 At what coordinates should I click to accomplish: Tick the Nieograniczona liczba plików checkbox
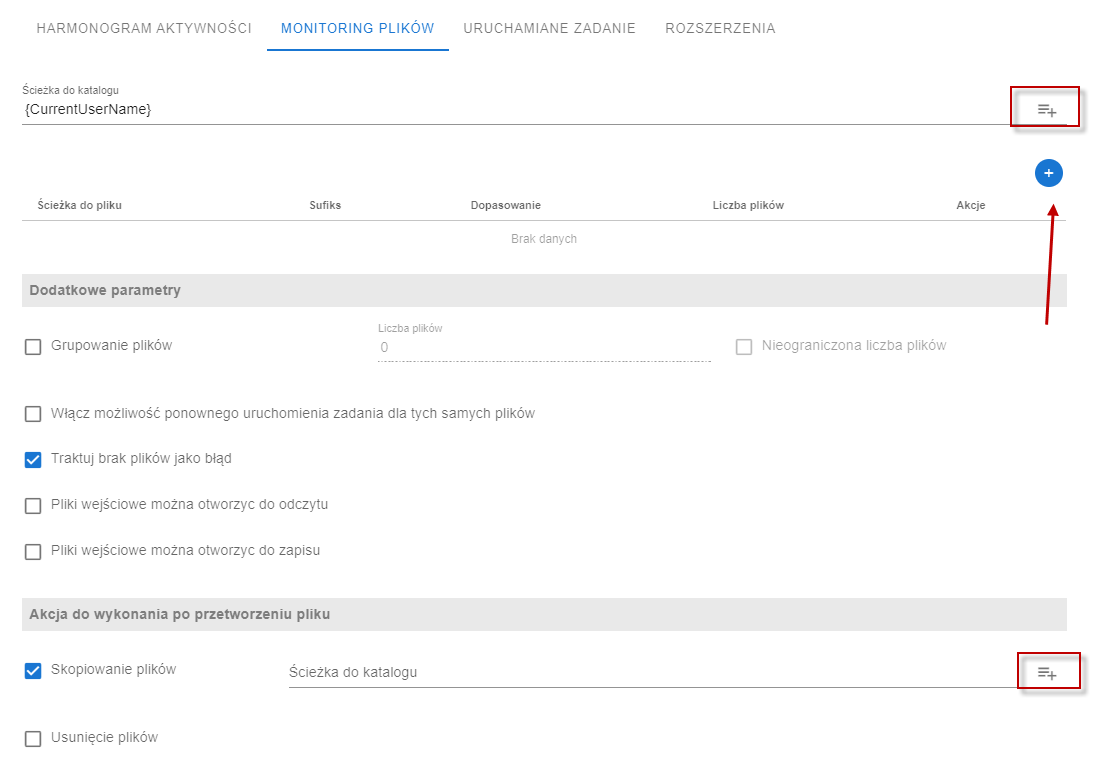pyautogui.click(x=744, y=346)
